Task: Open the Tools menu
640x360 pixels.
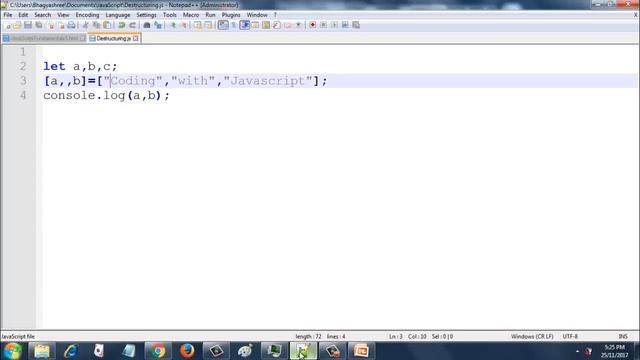Action: (x=170, y=15)
